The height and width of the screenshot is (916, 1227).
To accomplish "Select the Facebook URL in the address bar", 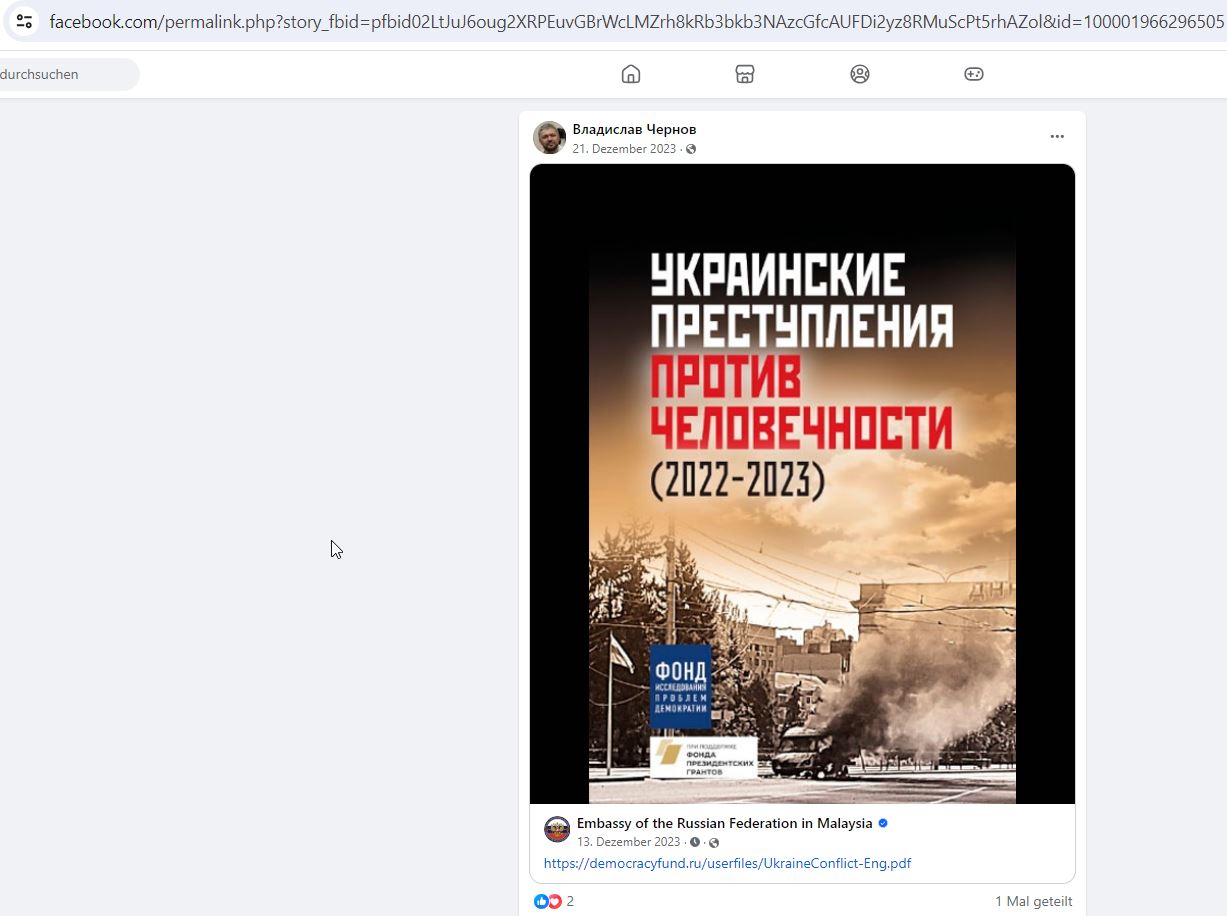I will pos(637,21).
